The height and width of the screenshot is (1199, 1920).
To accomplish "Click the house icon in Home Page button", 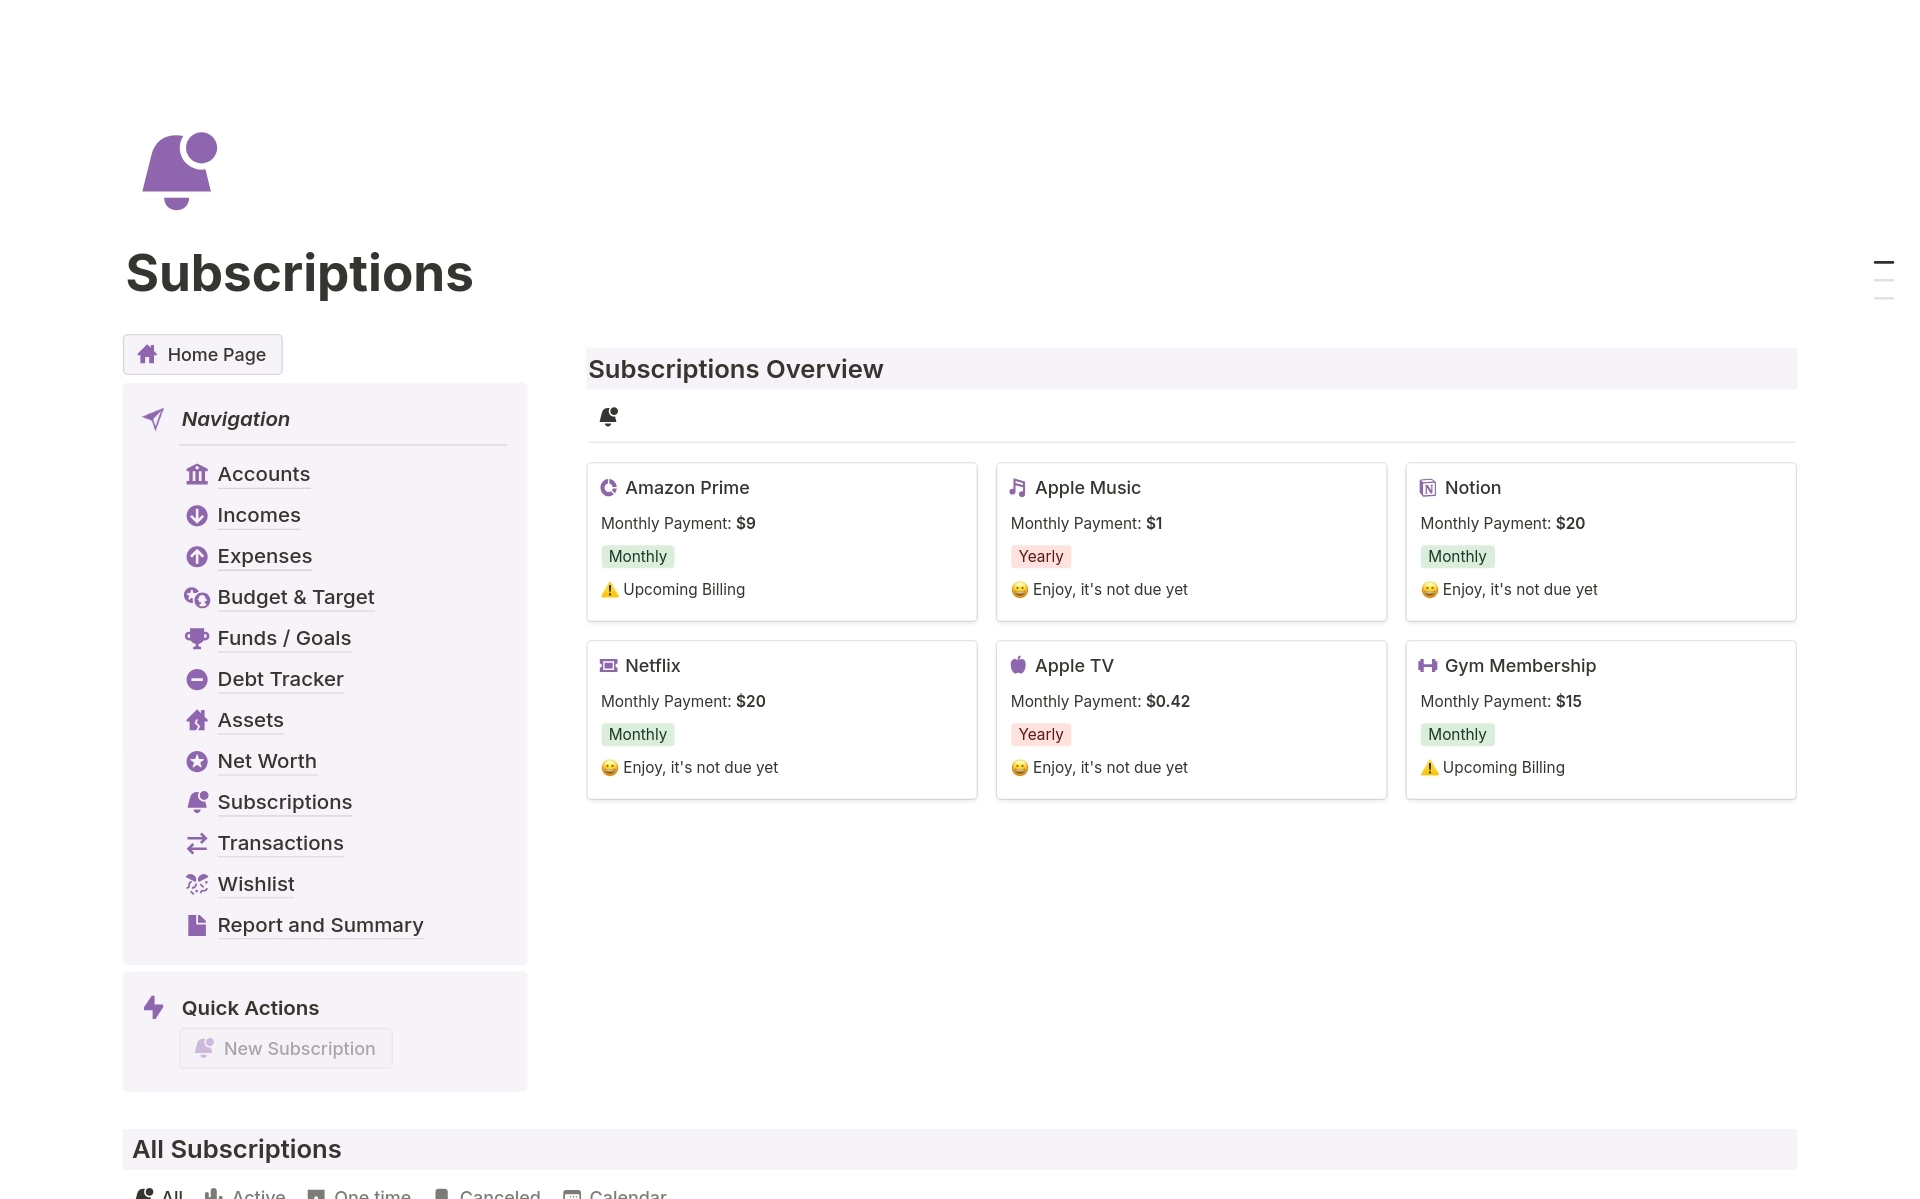I will (x=148, y=355).
